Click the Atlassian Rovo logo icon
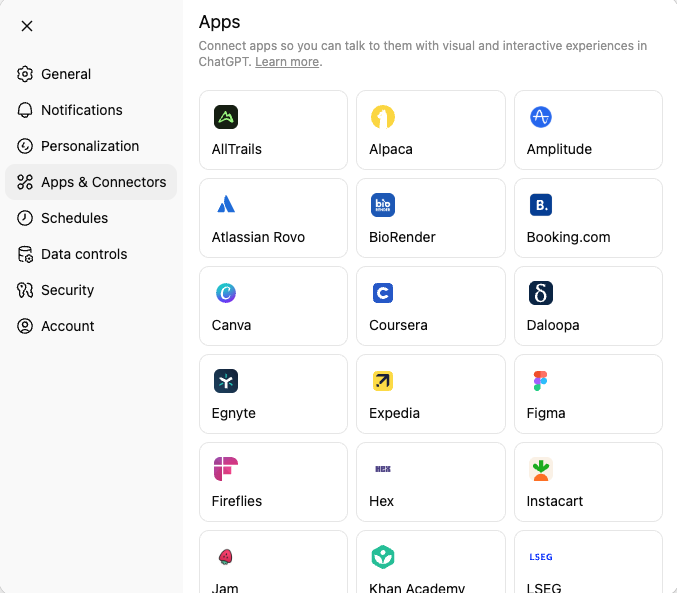677x593 pixels. pyautogui.click(x=226, y=204)
